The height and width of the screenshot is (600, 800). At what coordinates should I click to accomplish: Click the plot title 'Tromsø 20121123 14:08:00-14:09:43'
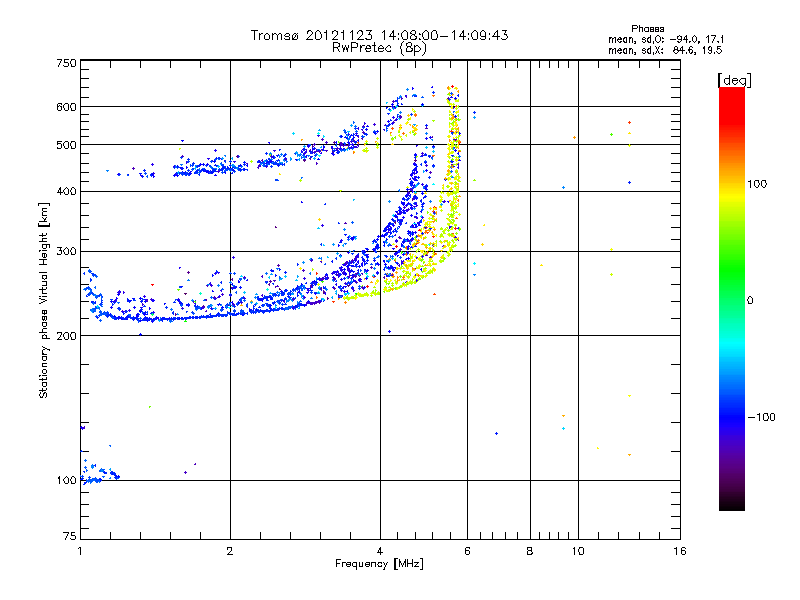(380, 35)
